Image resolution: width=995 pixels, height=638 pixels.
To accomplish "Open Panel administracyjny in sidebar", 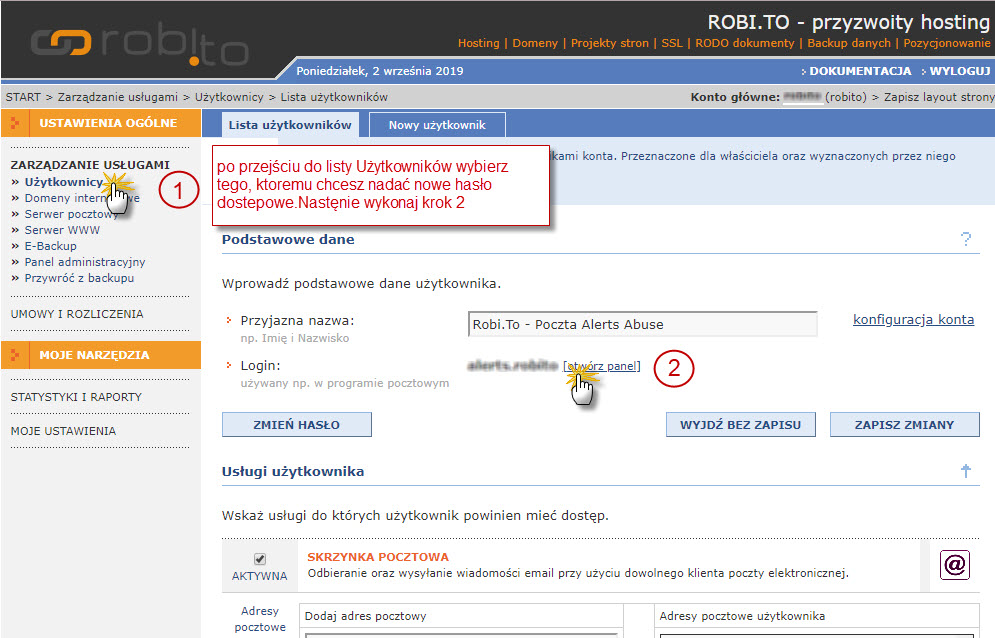I will coord(85,262).
